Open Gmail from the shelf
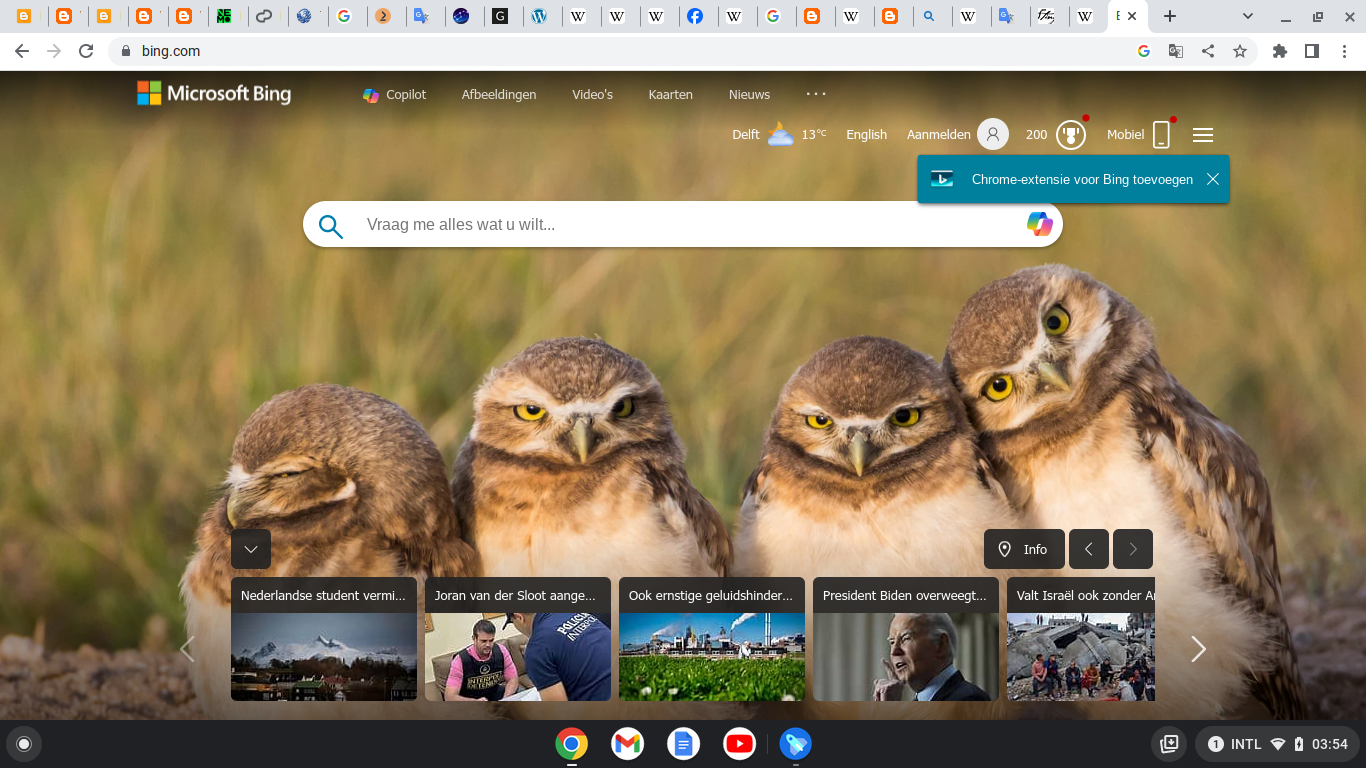The height and width of the screenshot is (768, 1366). click(x=628, y=744)
